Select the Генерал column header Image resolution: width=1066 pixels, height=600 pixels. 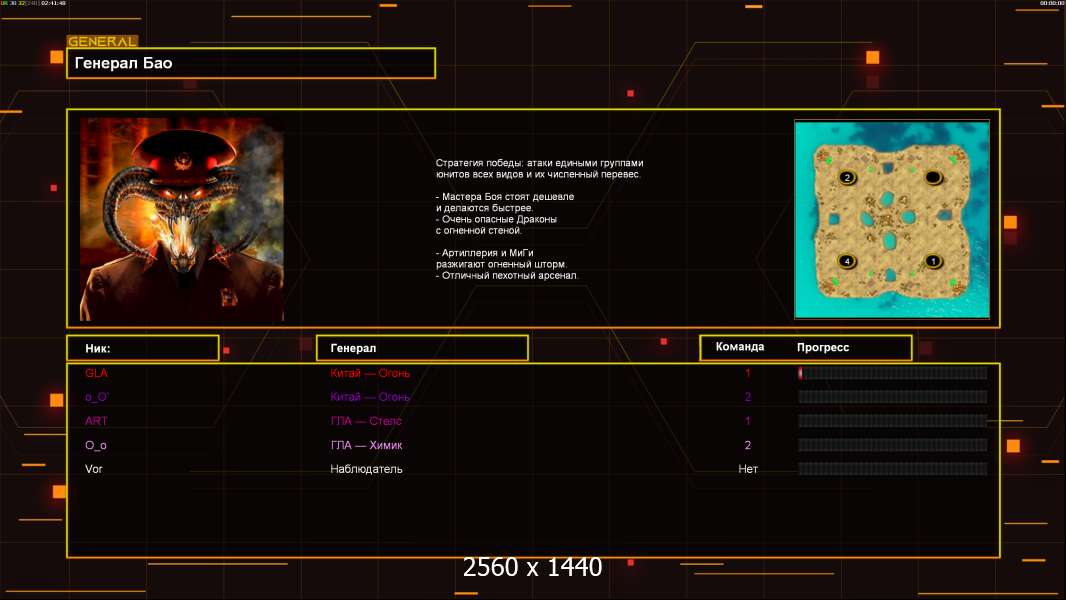(422, 348)
